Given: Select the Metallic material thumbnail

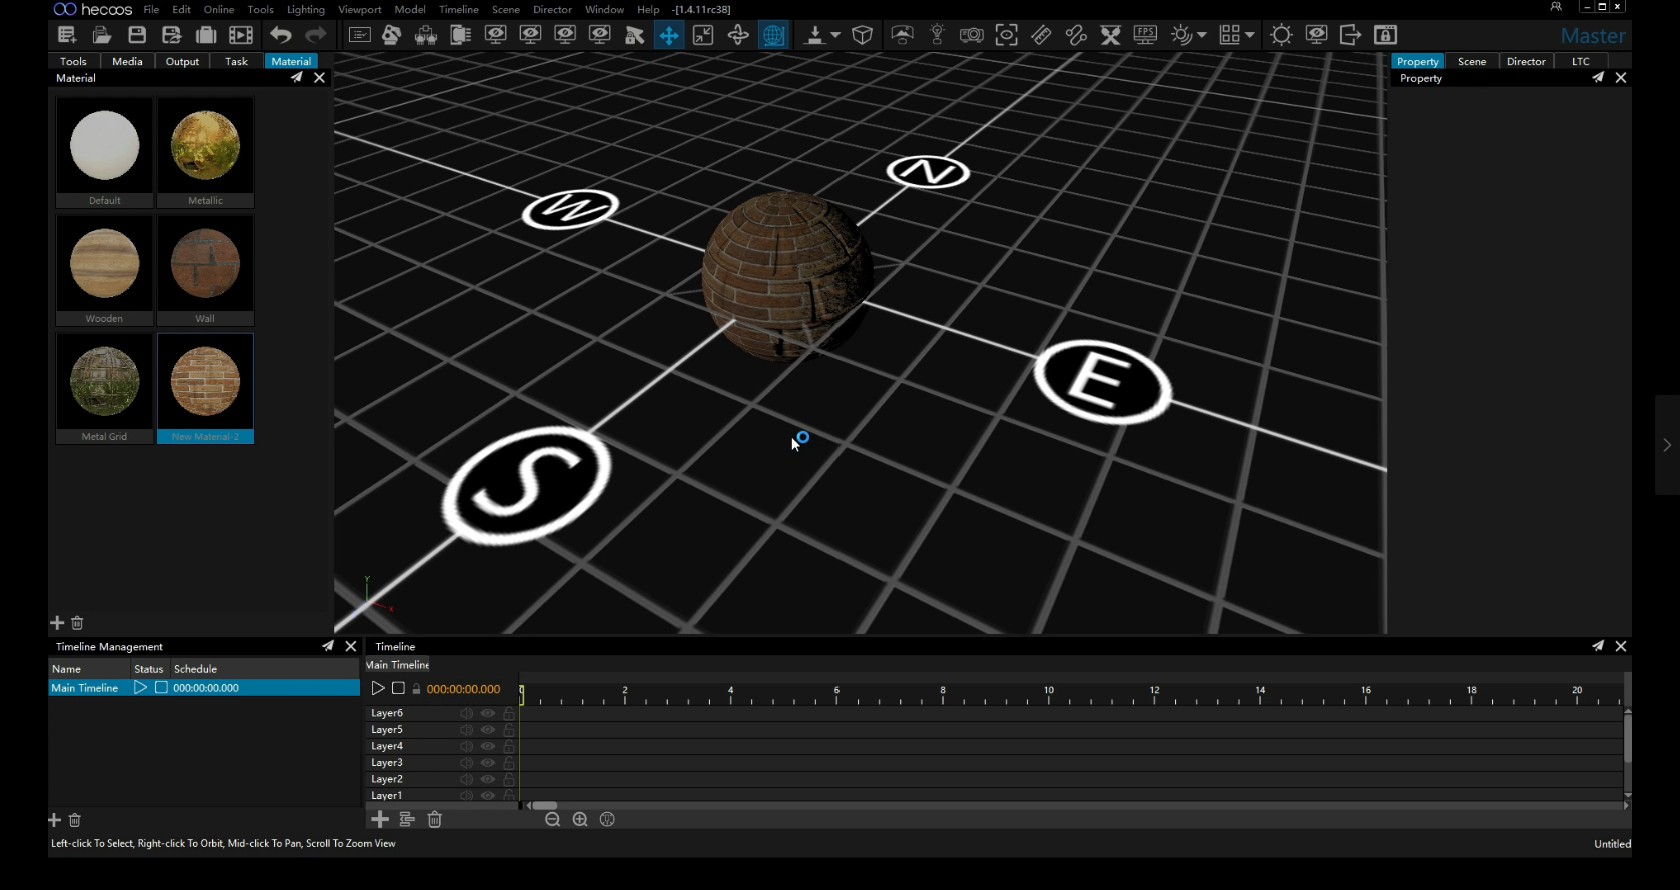Looking at the screenshot, I should (x=205, y=152).
